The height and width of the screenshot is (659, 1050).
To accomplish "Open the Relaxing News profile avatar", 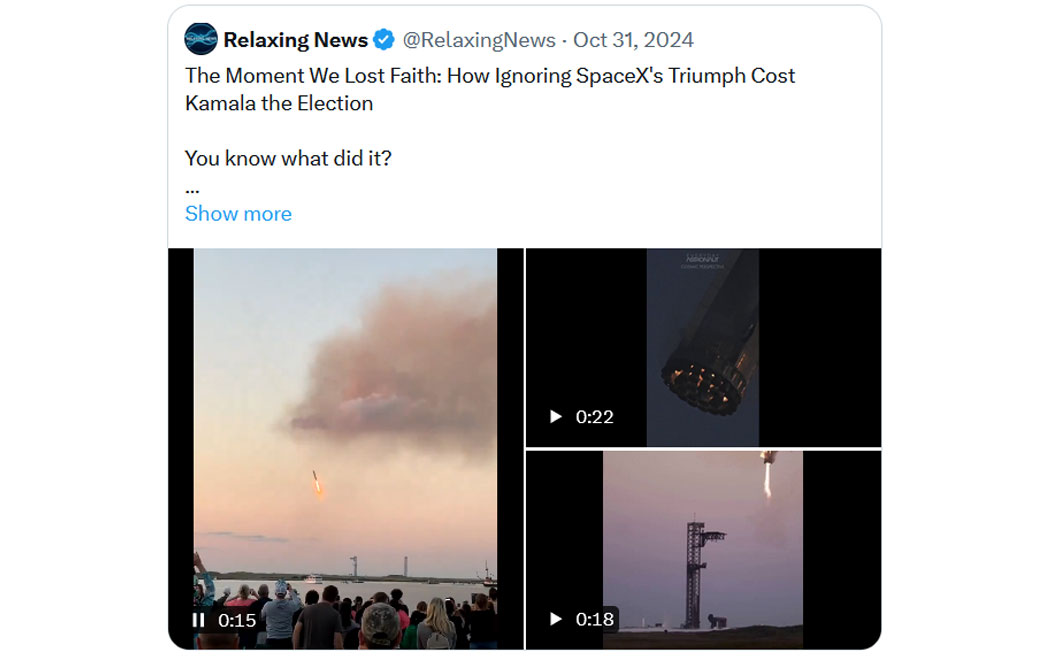I will [x=201, y=40].
